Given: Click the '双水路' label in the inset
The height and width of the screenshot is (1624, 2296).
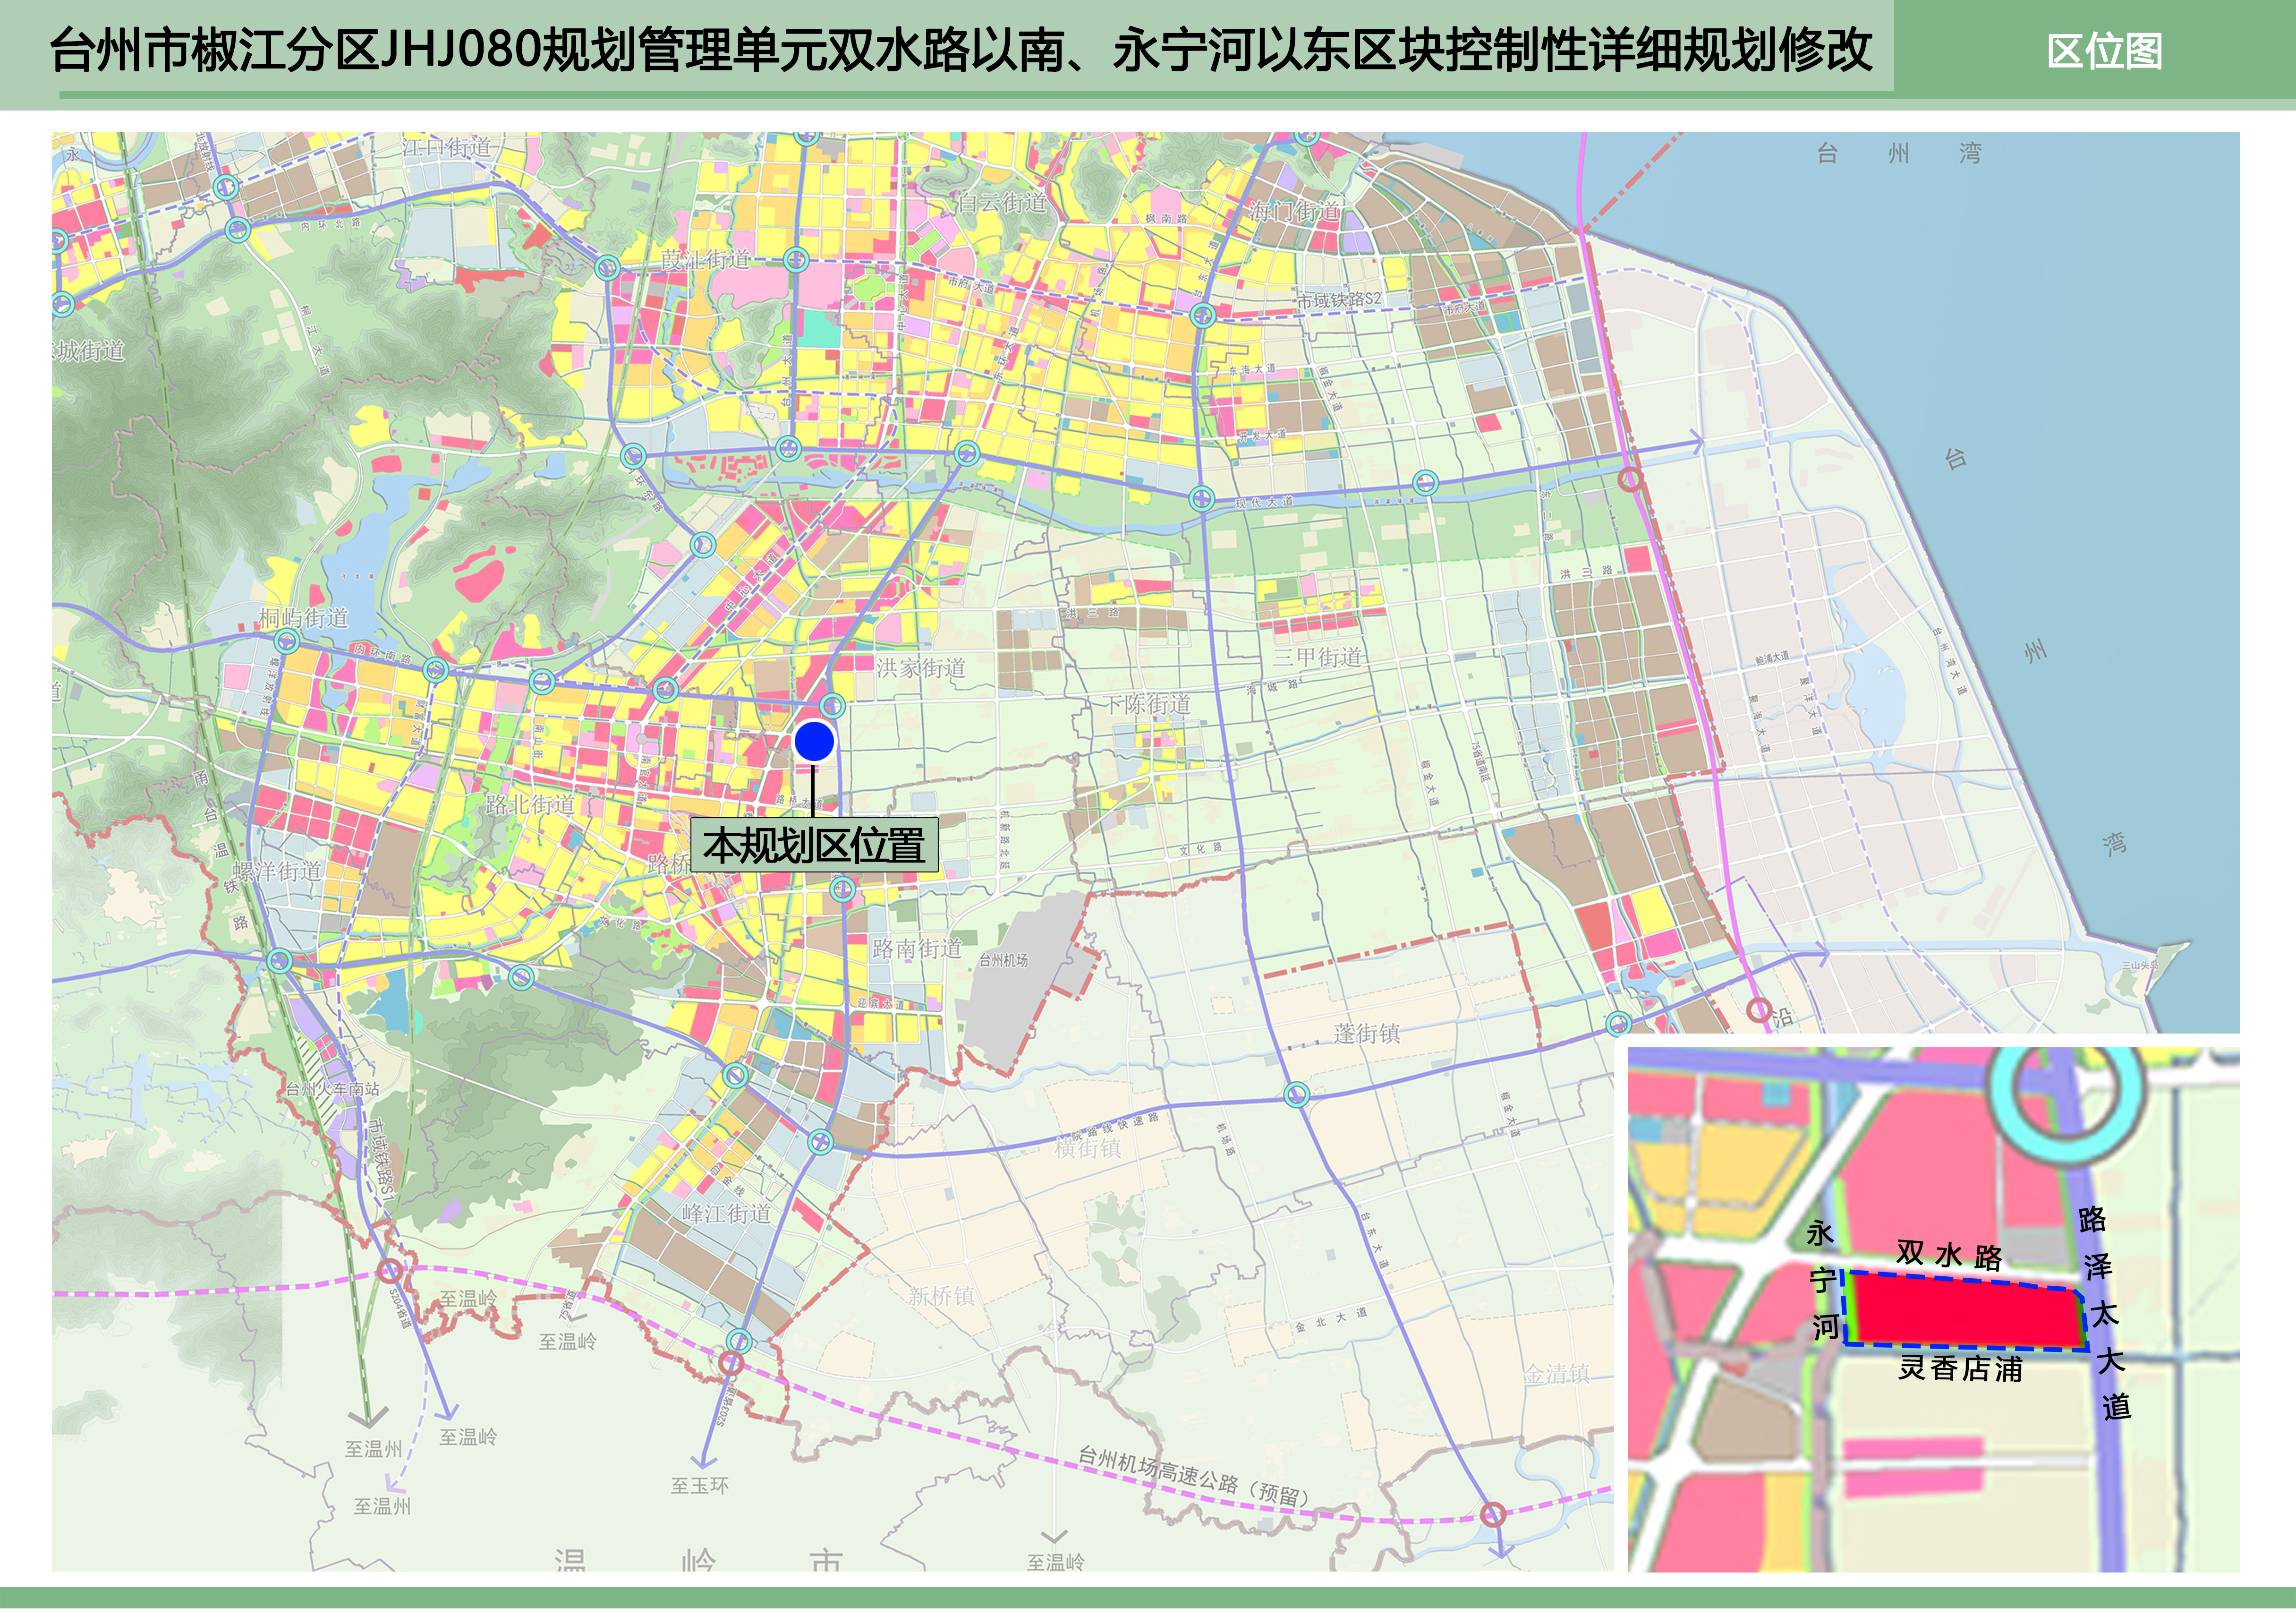Looking at the screenshot, I should point(1949,1254).
